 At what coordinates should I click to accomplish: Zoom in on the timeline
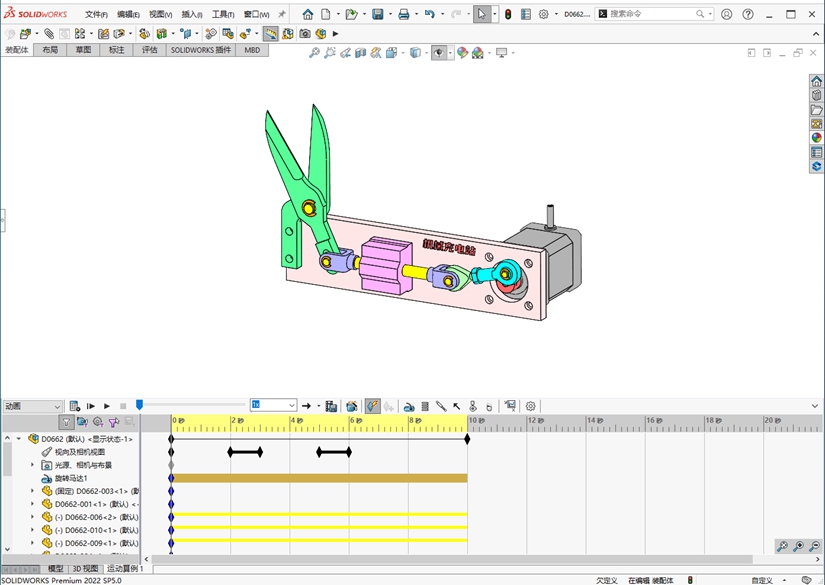(x=798, y=546)
